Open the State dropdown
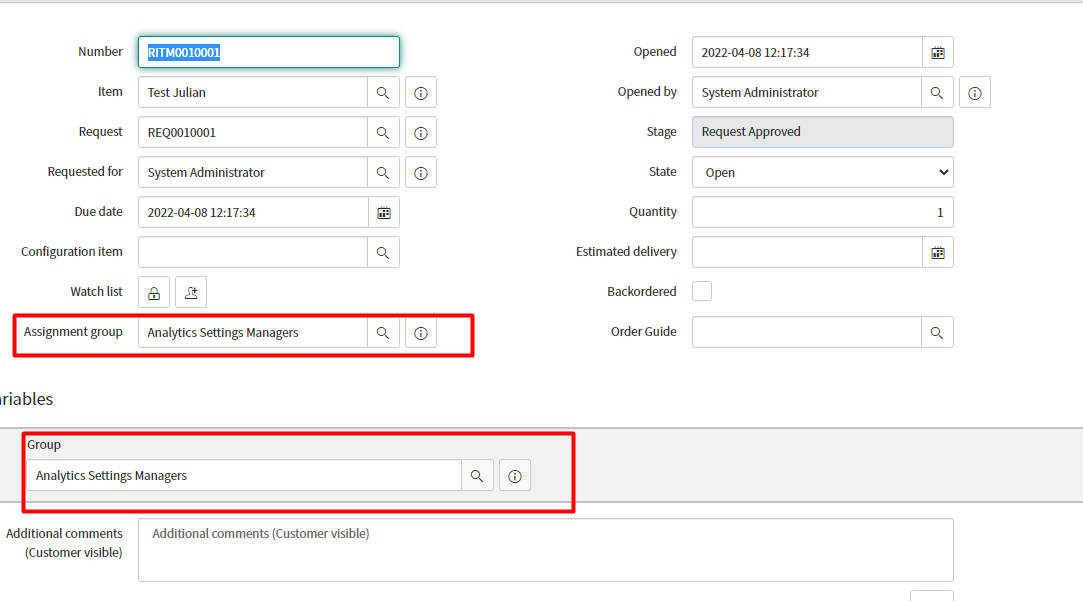1083x601 pixels. [823, 173]
